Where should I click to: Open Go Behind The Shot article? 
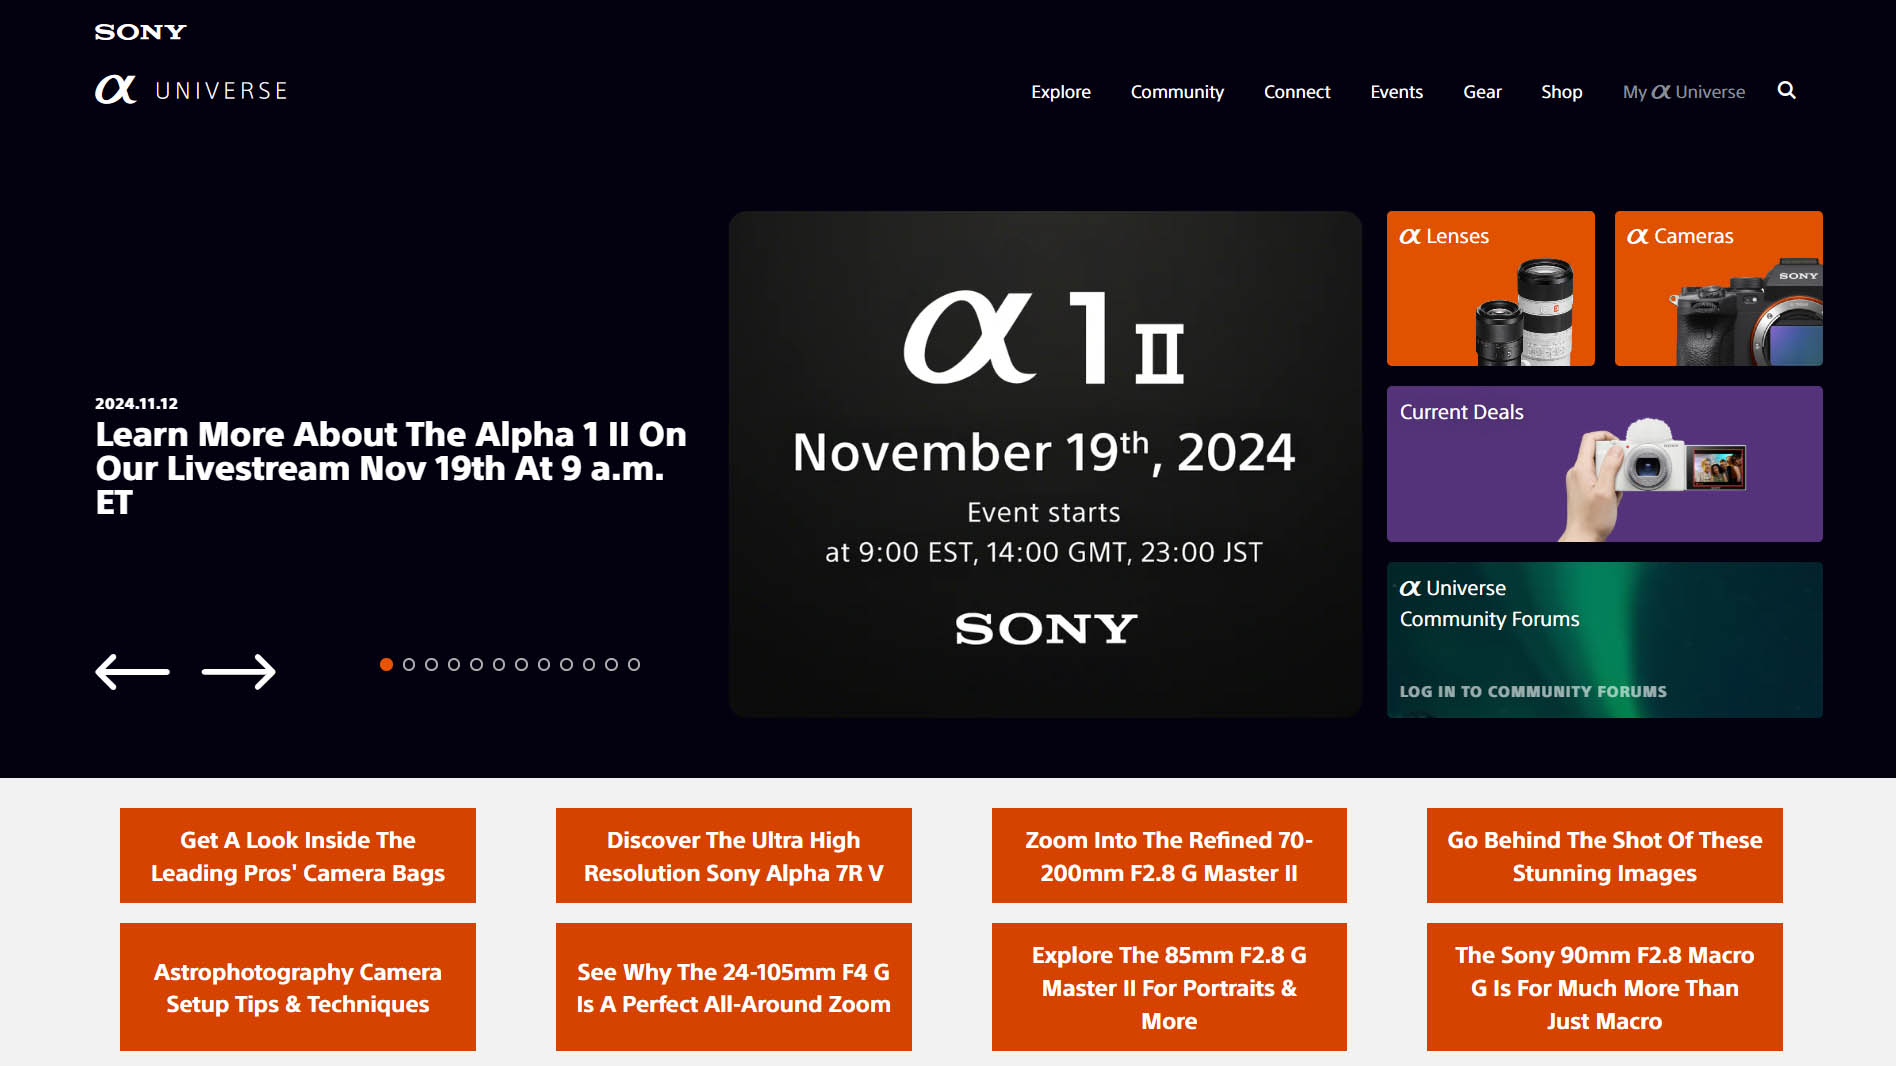tap(1604, 856)
